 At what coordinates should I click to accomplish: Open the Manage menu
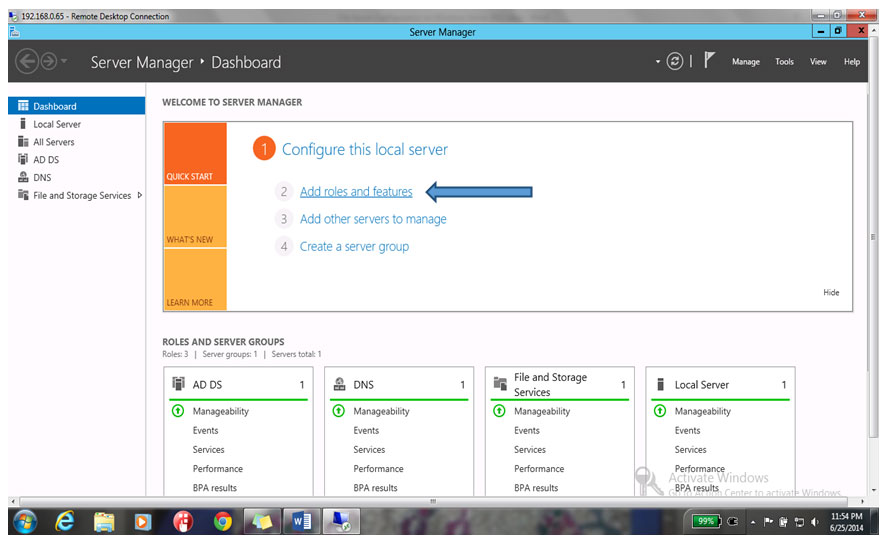coord(746,61)
